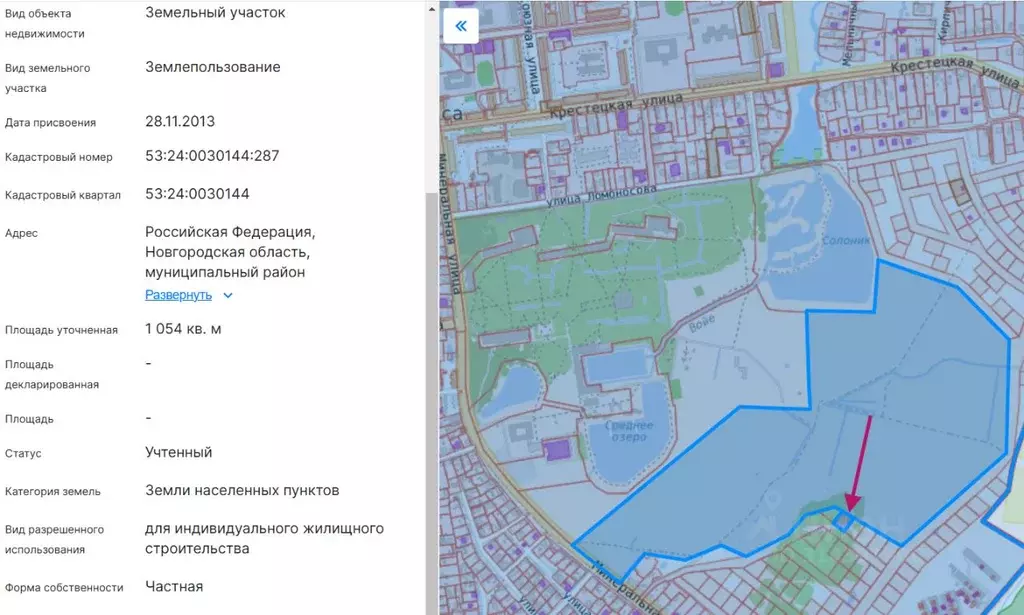Open the Развернуть chevron dropdown arrow

coord(227,296)
